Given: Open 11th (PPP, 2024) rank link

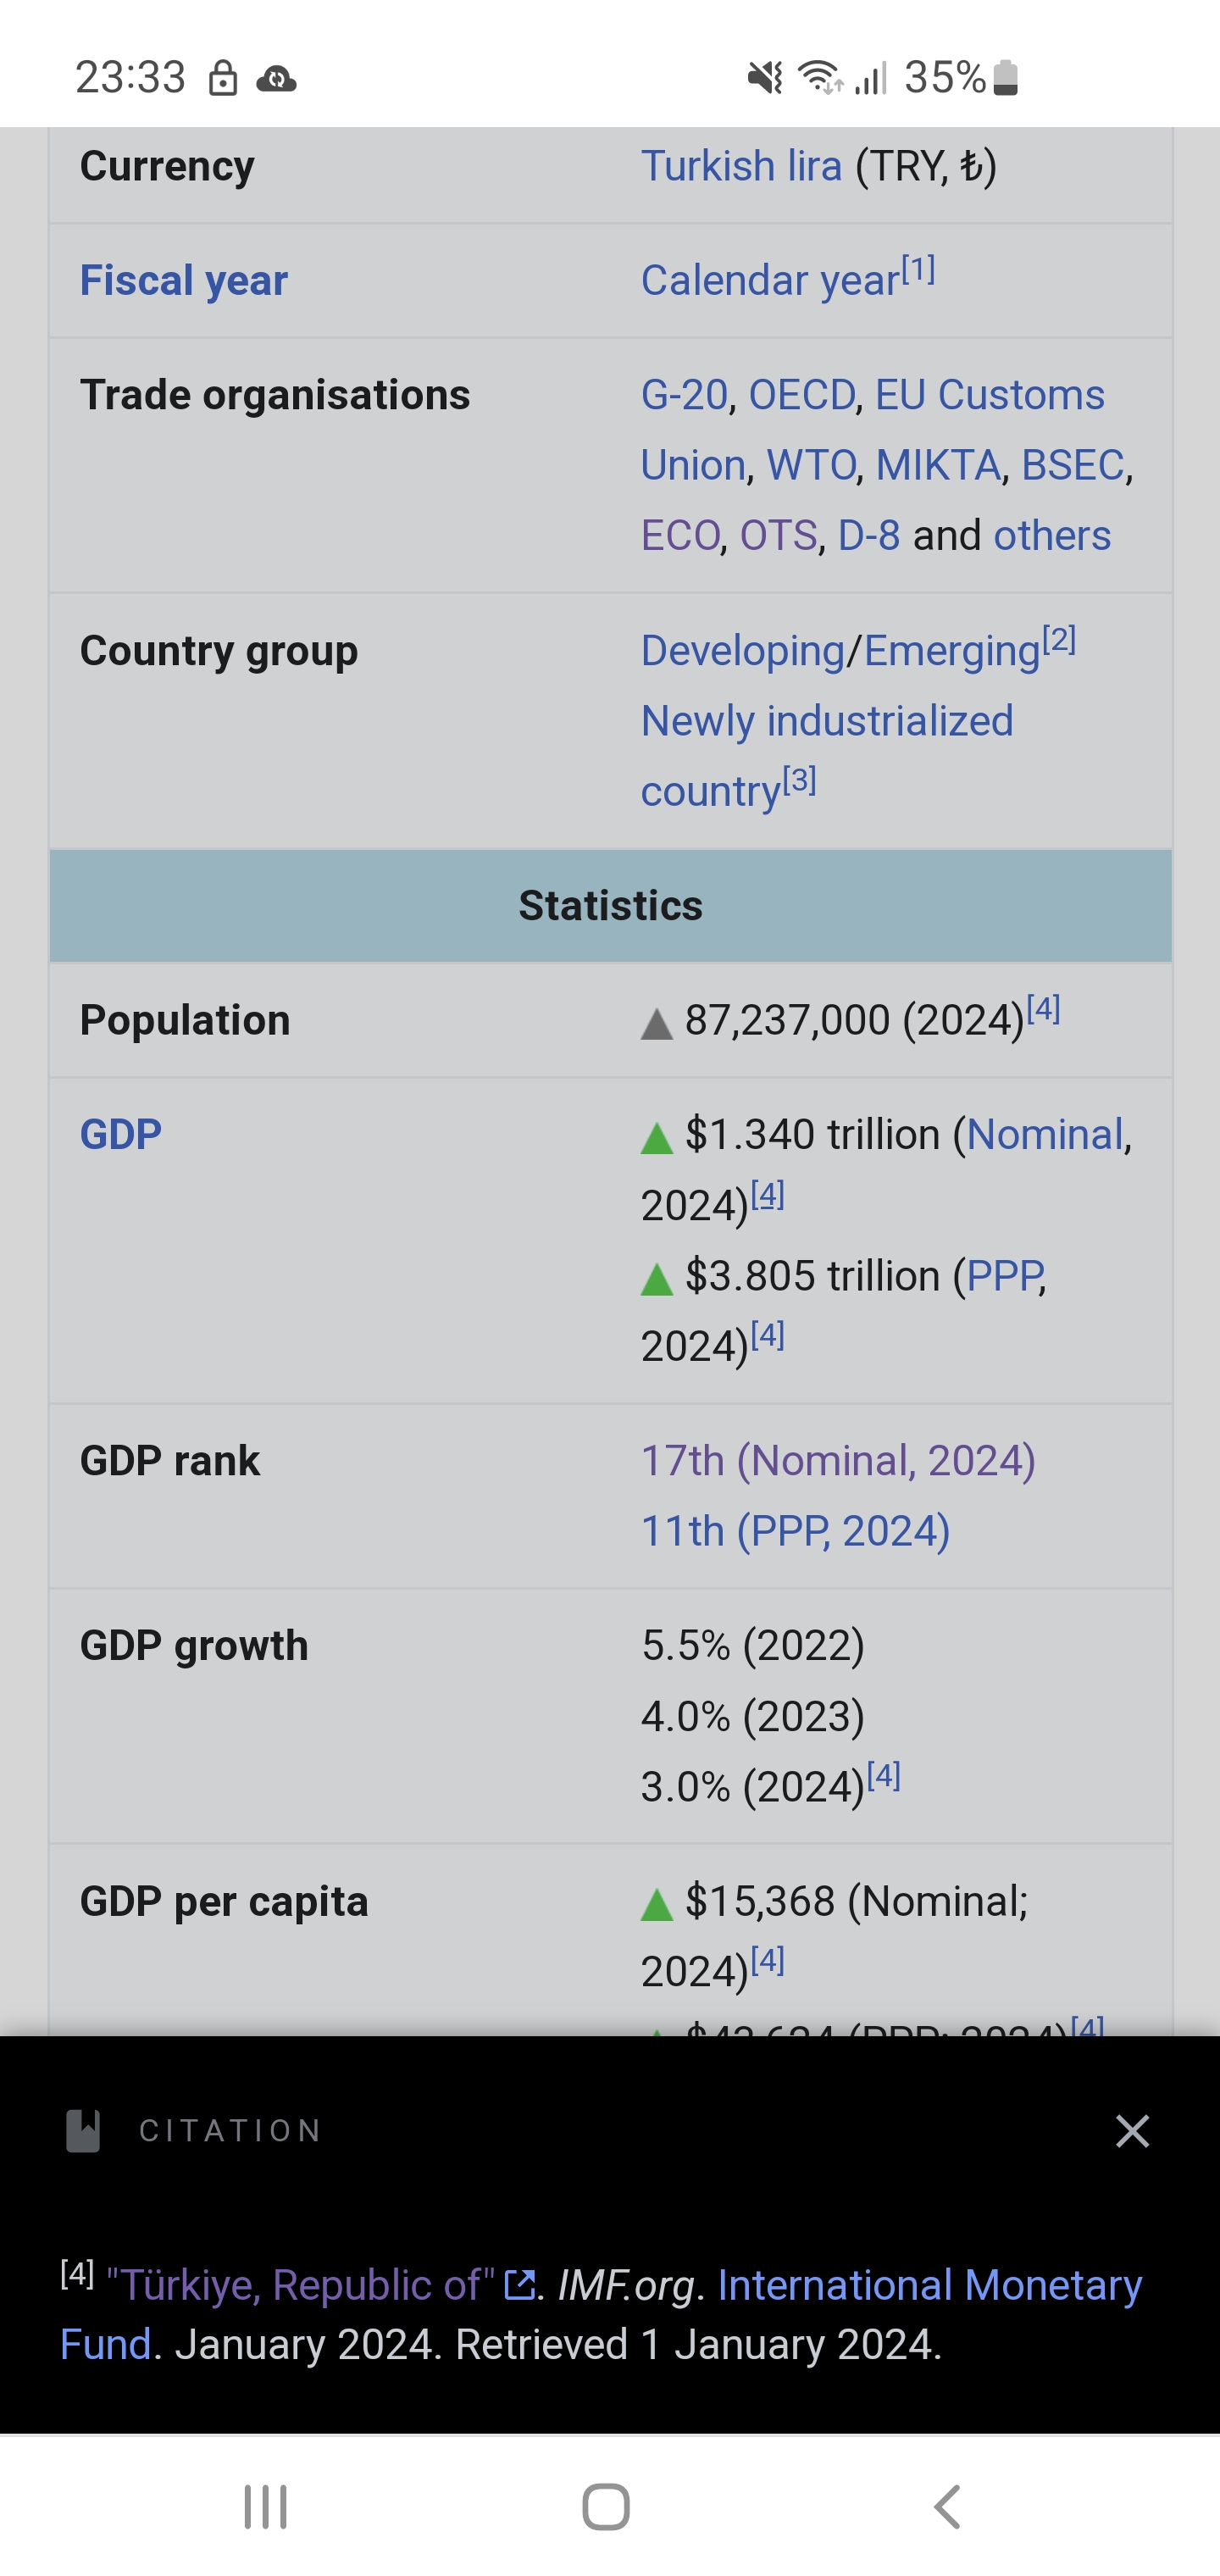Looking at the screenshot, I should (795, 1531).
